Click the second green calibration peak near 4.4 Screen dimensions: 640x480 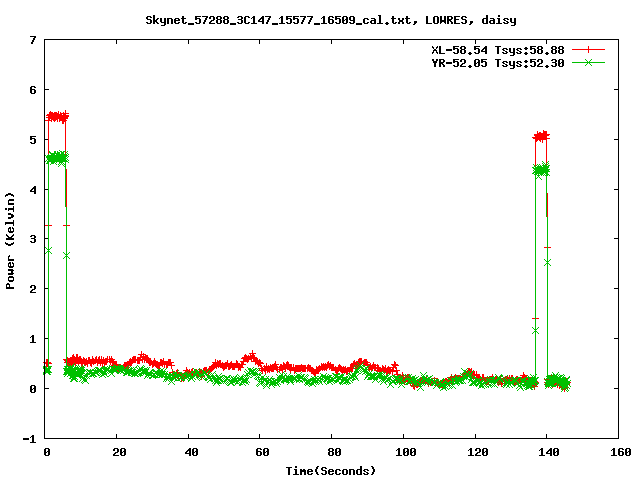(x=541, y=170)
